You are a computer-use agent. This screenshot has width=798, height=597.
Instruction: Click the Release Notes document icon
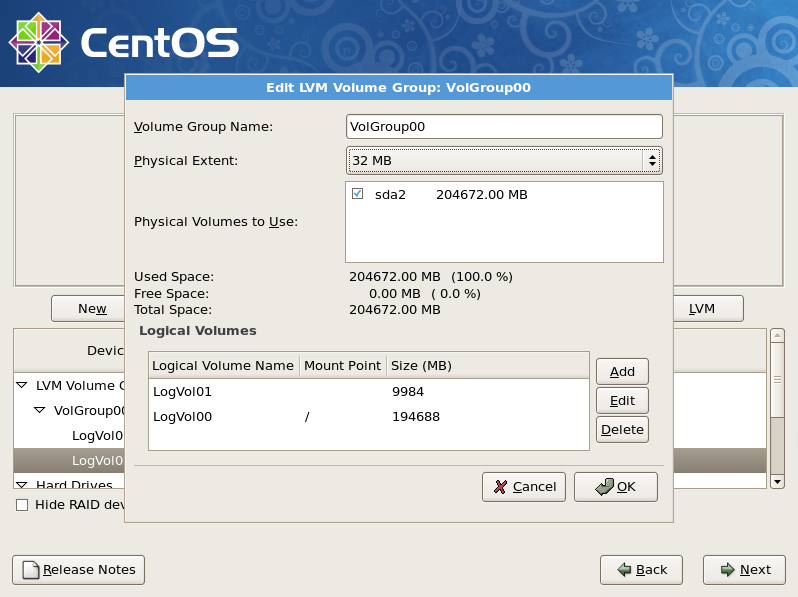31,570
